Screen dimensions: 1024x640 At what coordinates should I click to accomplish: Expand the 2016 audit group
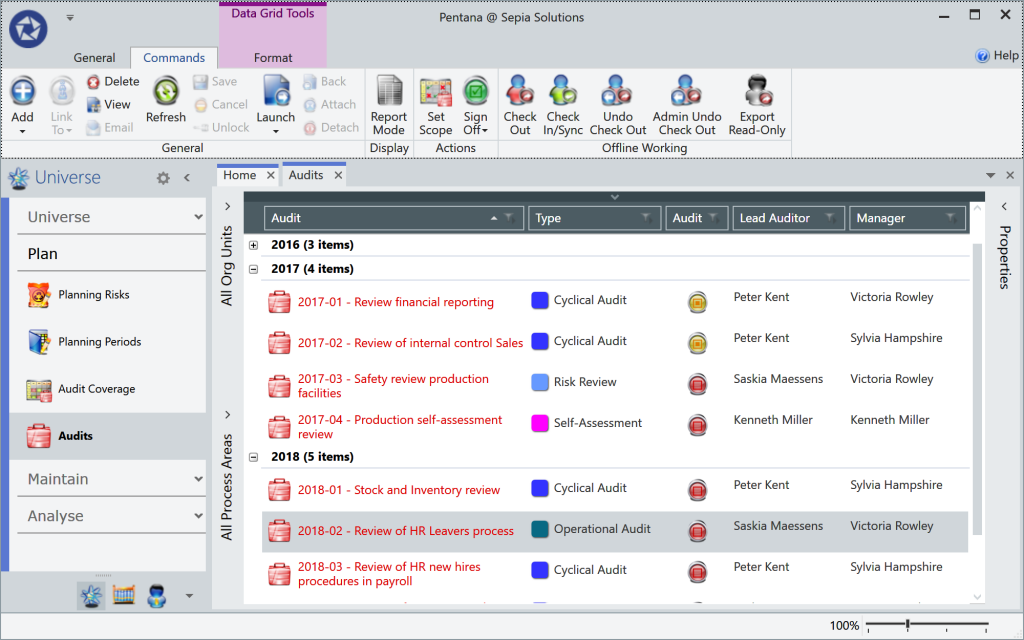coord(253,245)
